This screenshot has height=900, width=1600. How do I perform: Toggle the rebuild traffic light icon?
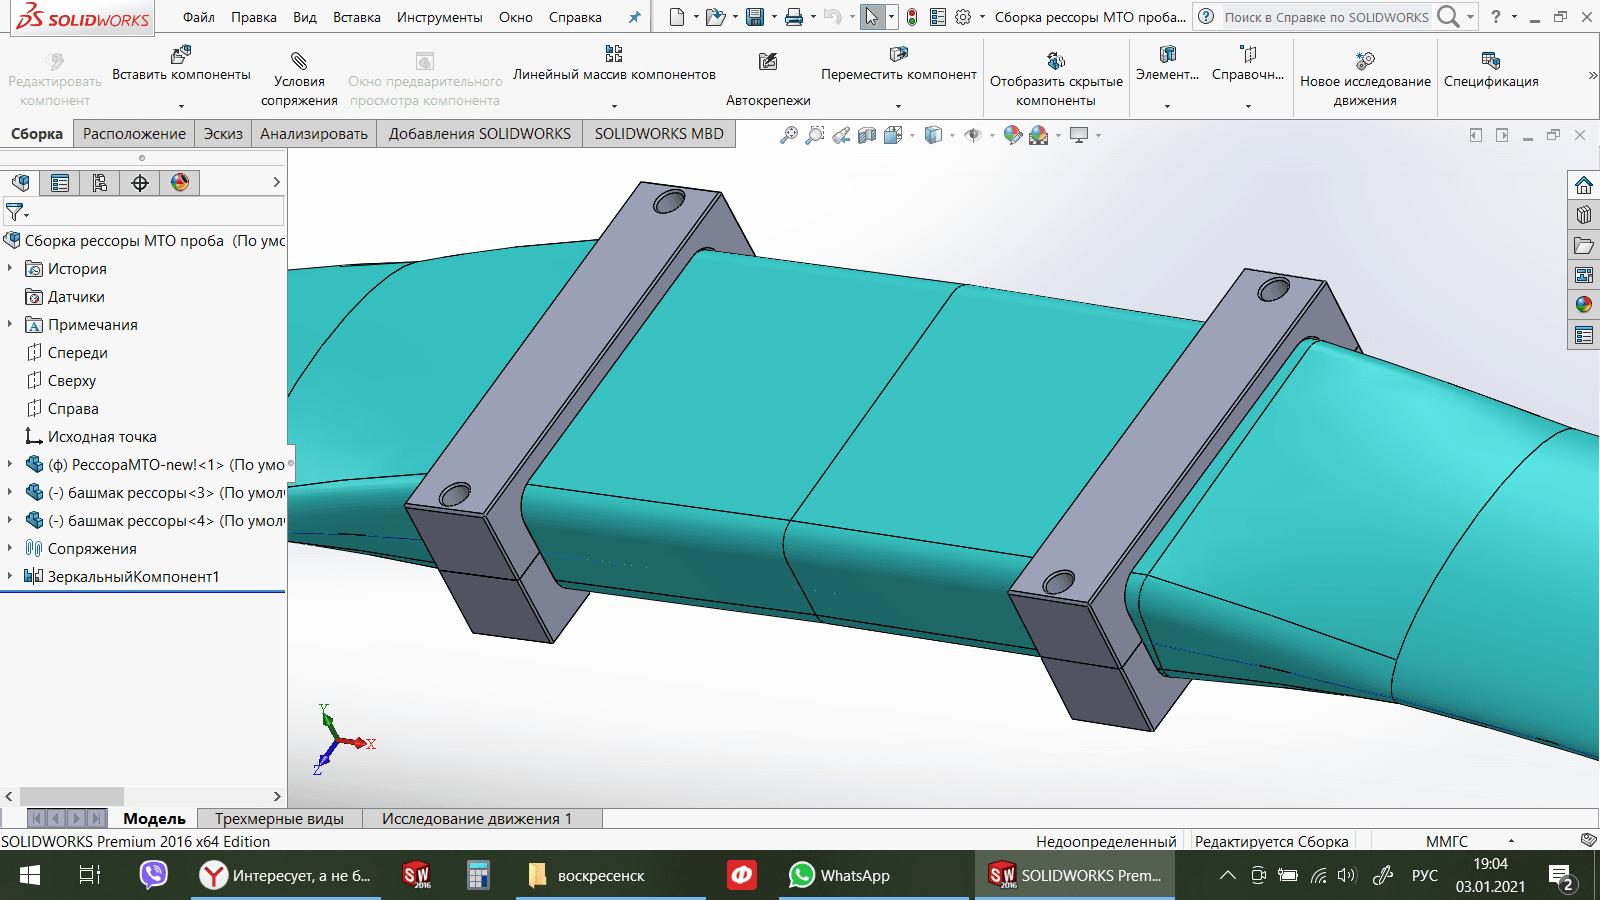912,17
